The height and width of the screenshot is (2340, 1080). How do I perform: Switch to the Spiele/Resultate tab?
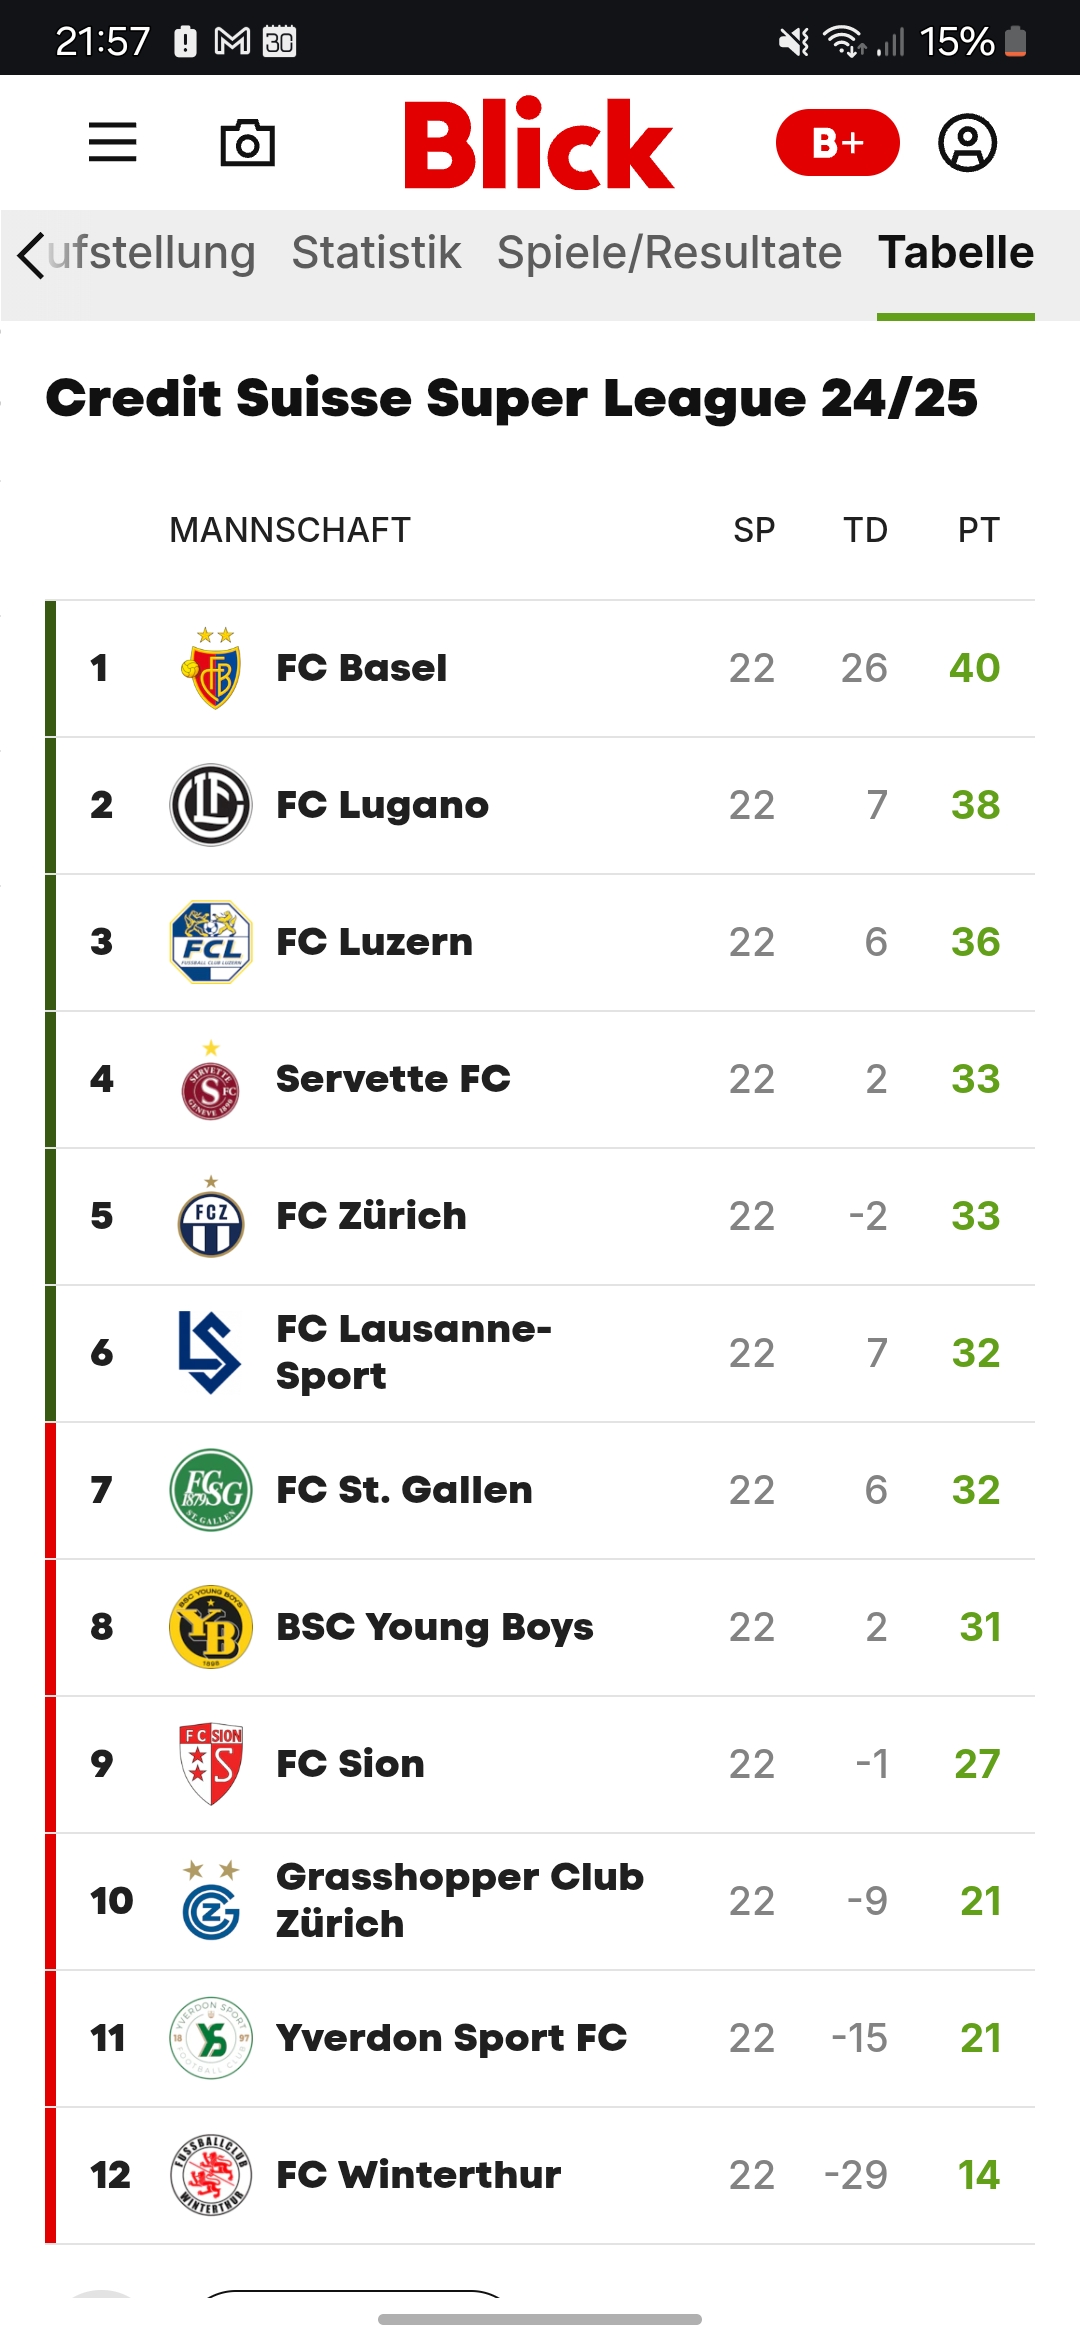[x=669, y=252]
